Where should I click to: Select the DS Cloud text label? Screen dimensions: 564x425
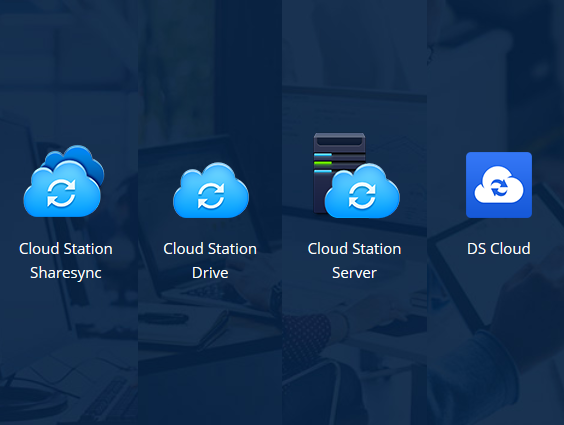[499, 248]
